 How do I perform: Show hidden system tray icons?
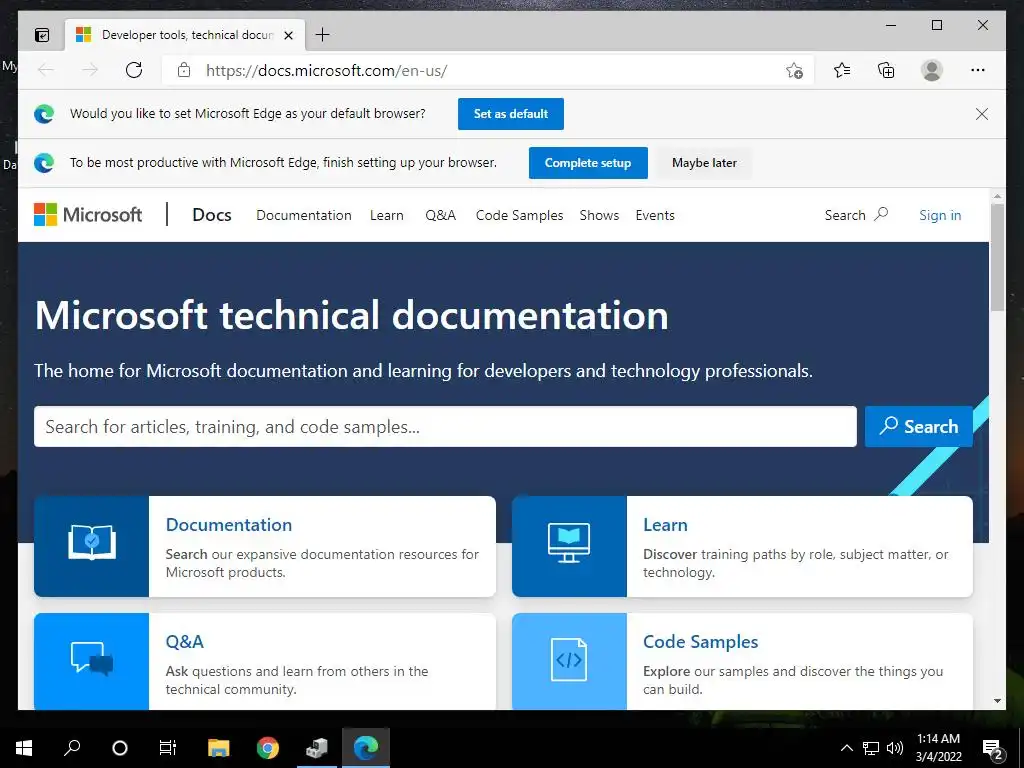click(x=846, y=748)
